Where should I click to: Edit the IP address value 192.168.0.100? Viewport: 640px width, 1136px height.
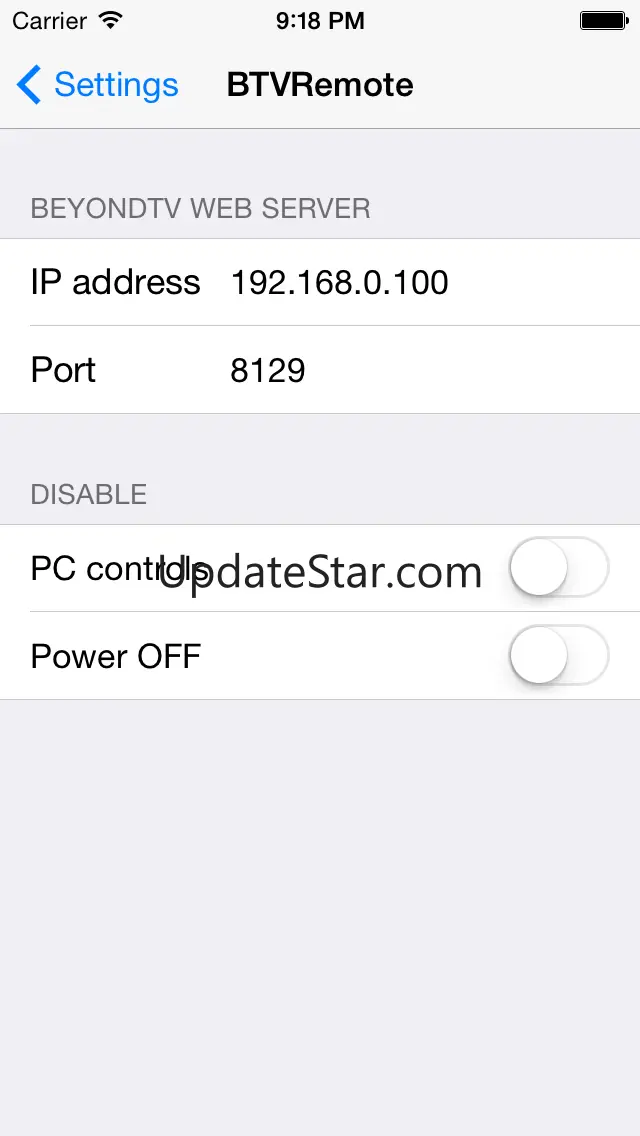[339, 283]
